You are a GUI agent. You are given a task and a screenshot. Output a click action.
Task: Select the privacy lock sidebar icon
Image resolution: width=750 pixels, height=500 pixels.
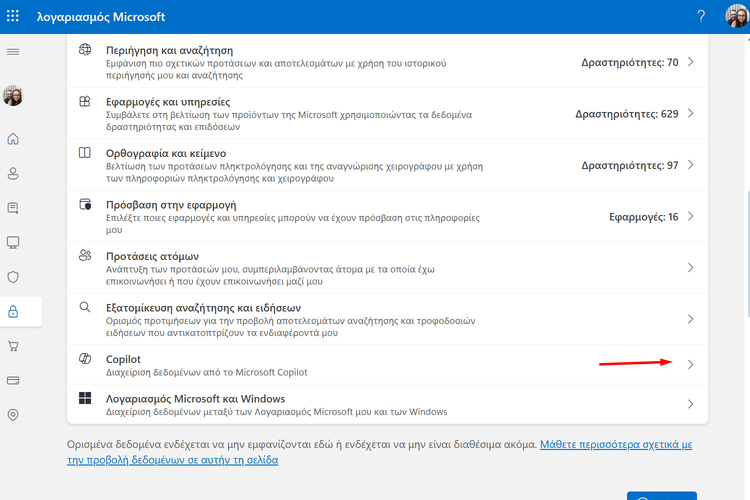[13, 312]
